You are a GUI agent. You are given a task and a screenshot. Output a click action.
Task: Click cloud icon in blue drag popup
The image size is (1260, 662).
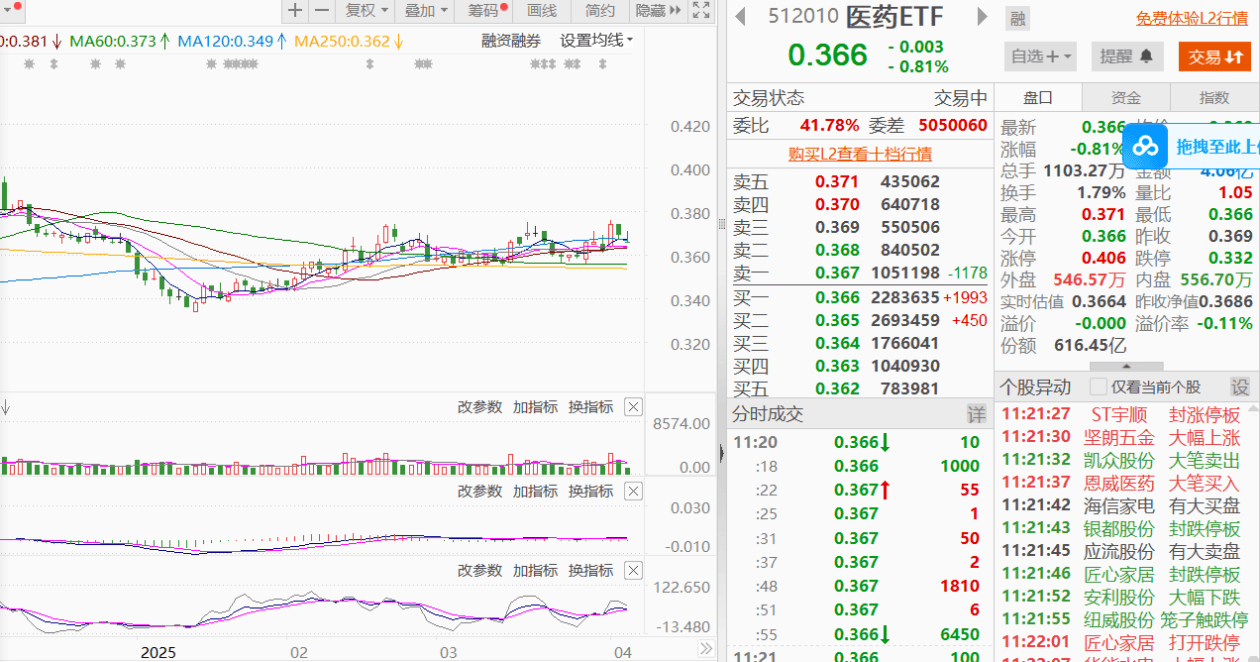click(x=1147, y=147)
